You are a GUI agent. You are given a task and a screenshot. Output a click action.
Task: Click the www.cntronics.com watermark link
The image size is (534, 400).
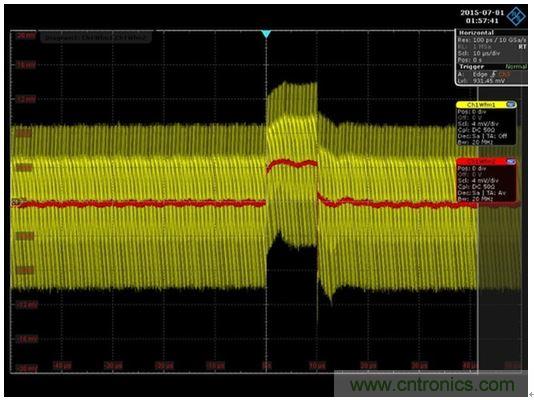click(x=432, y=385)
